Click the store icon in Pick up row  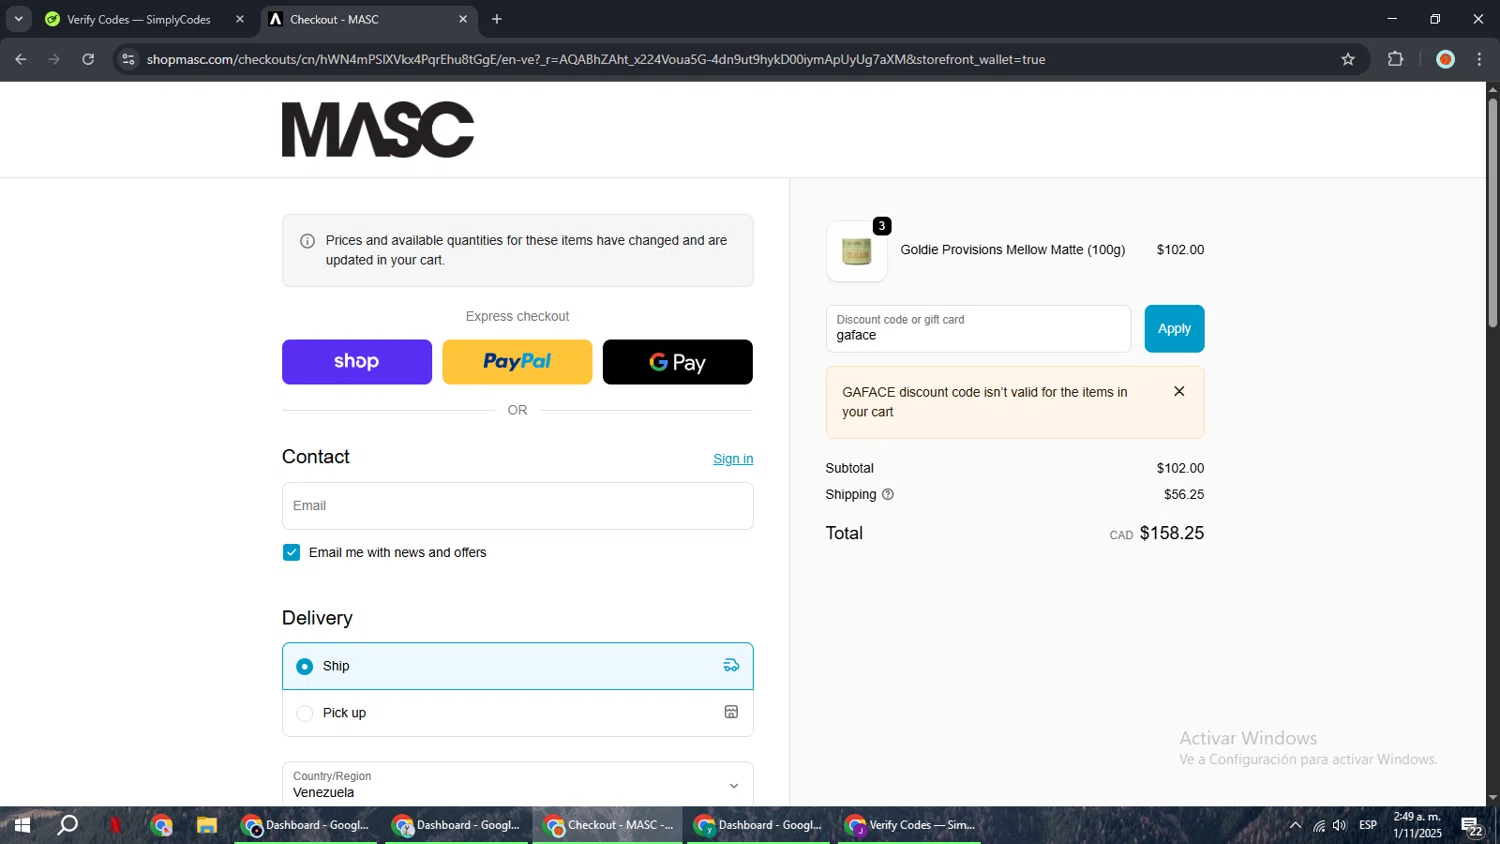731,712
